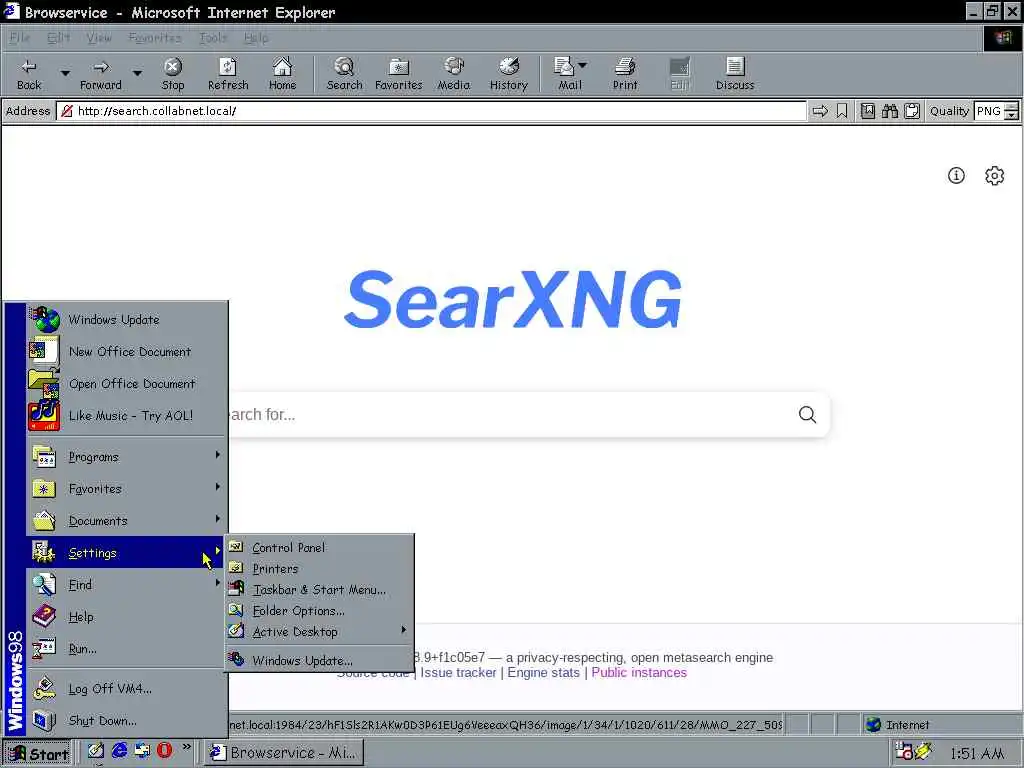This screenshot has width=1024, height=768.
Task: Click the Go arrow beside address bar
Action: point(820,111)
